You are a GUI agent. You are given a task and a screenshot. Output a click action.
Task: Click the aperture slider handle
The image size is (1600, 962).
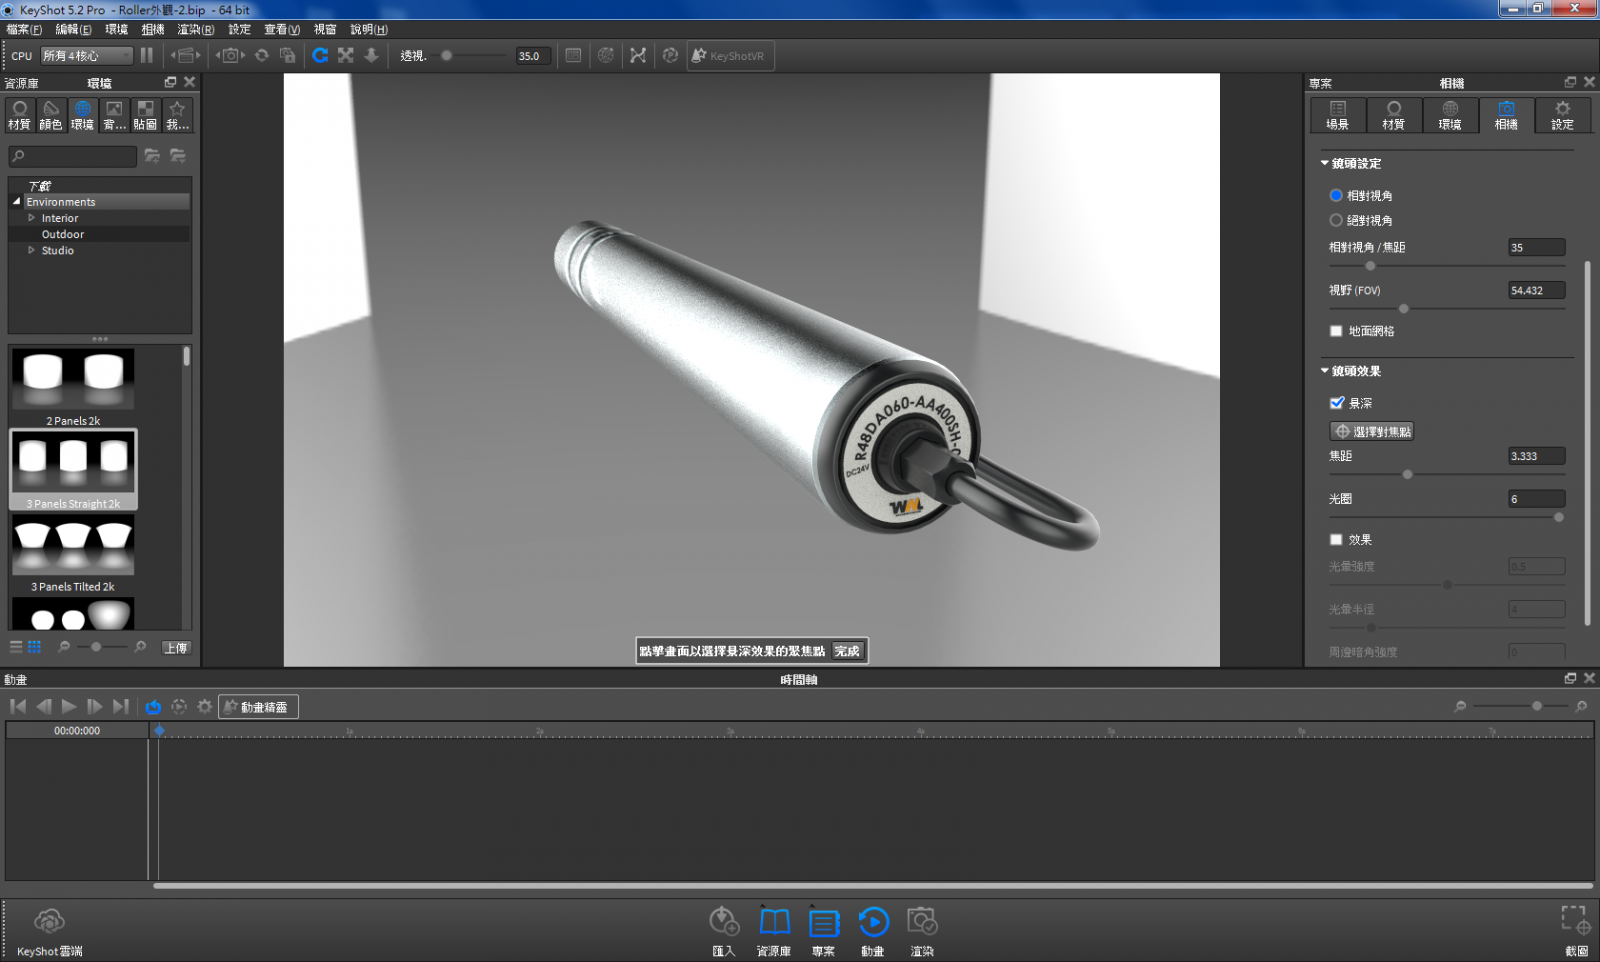point(1558,517)
